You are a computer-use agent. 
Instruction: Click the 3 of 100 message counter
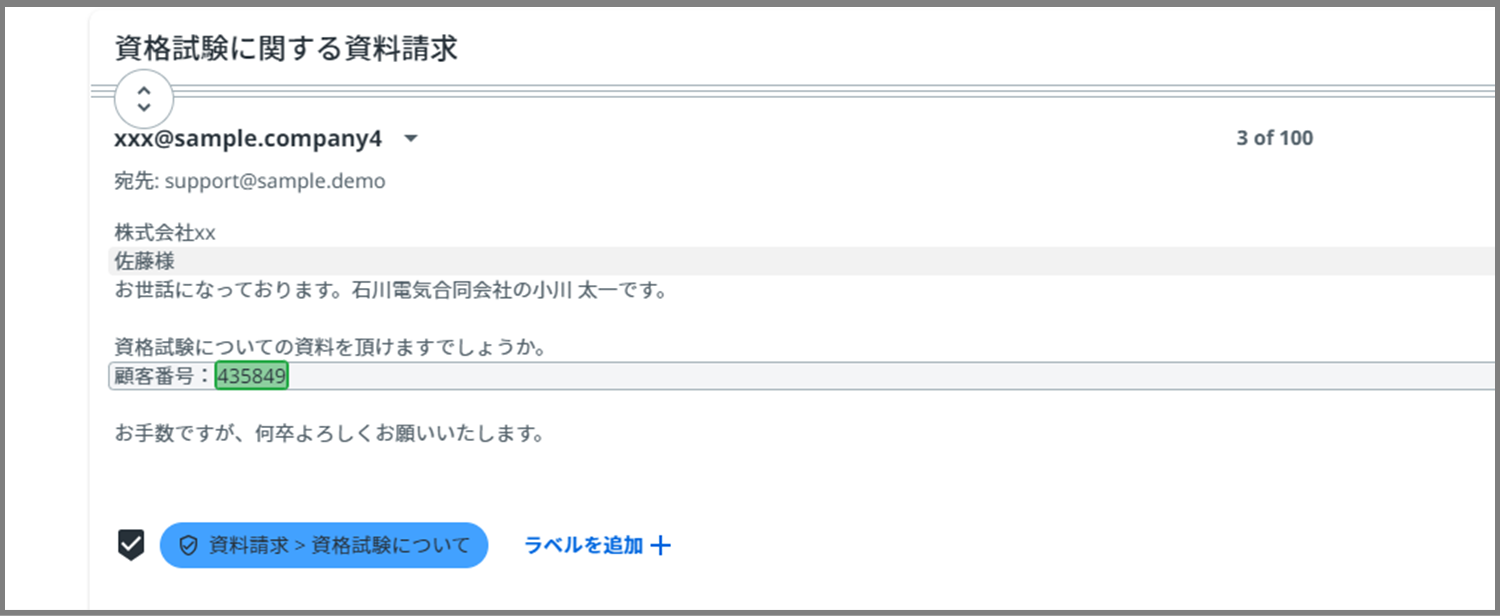tap(1275, 139)
